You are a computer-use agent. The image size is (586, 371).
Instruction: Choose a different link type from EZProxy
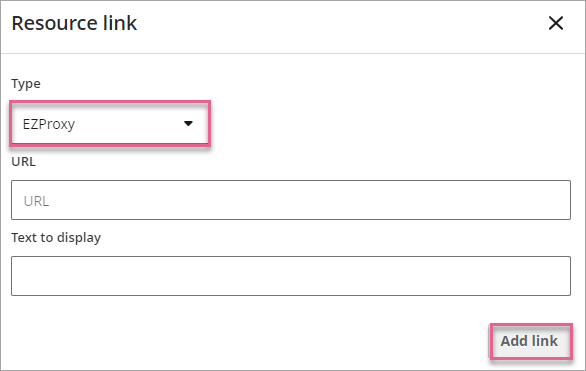[x=110, y=124]
